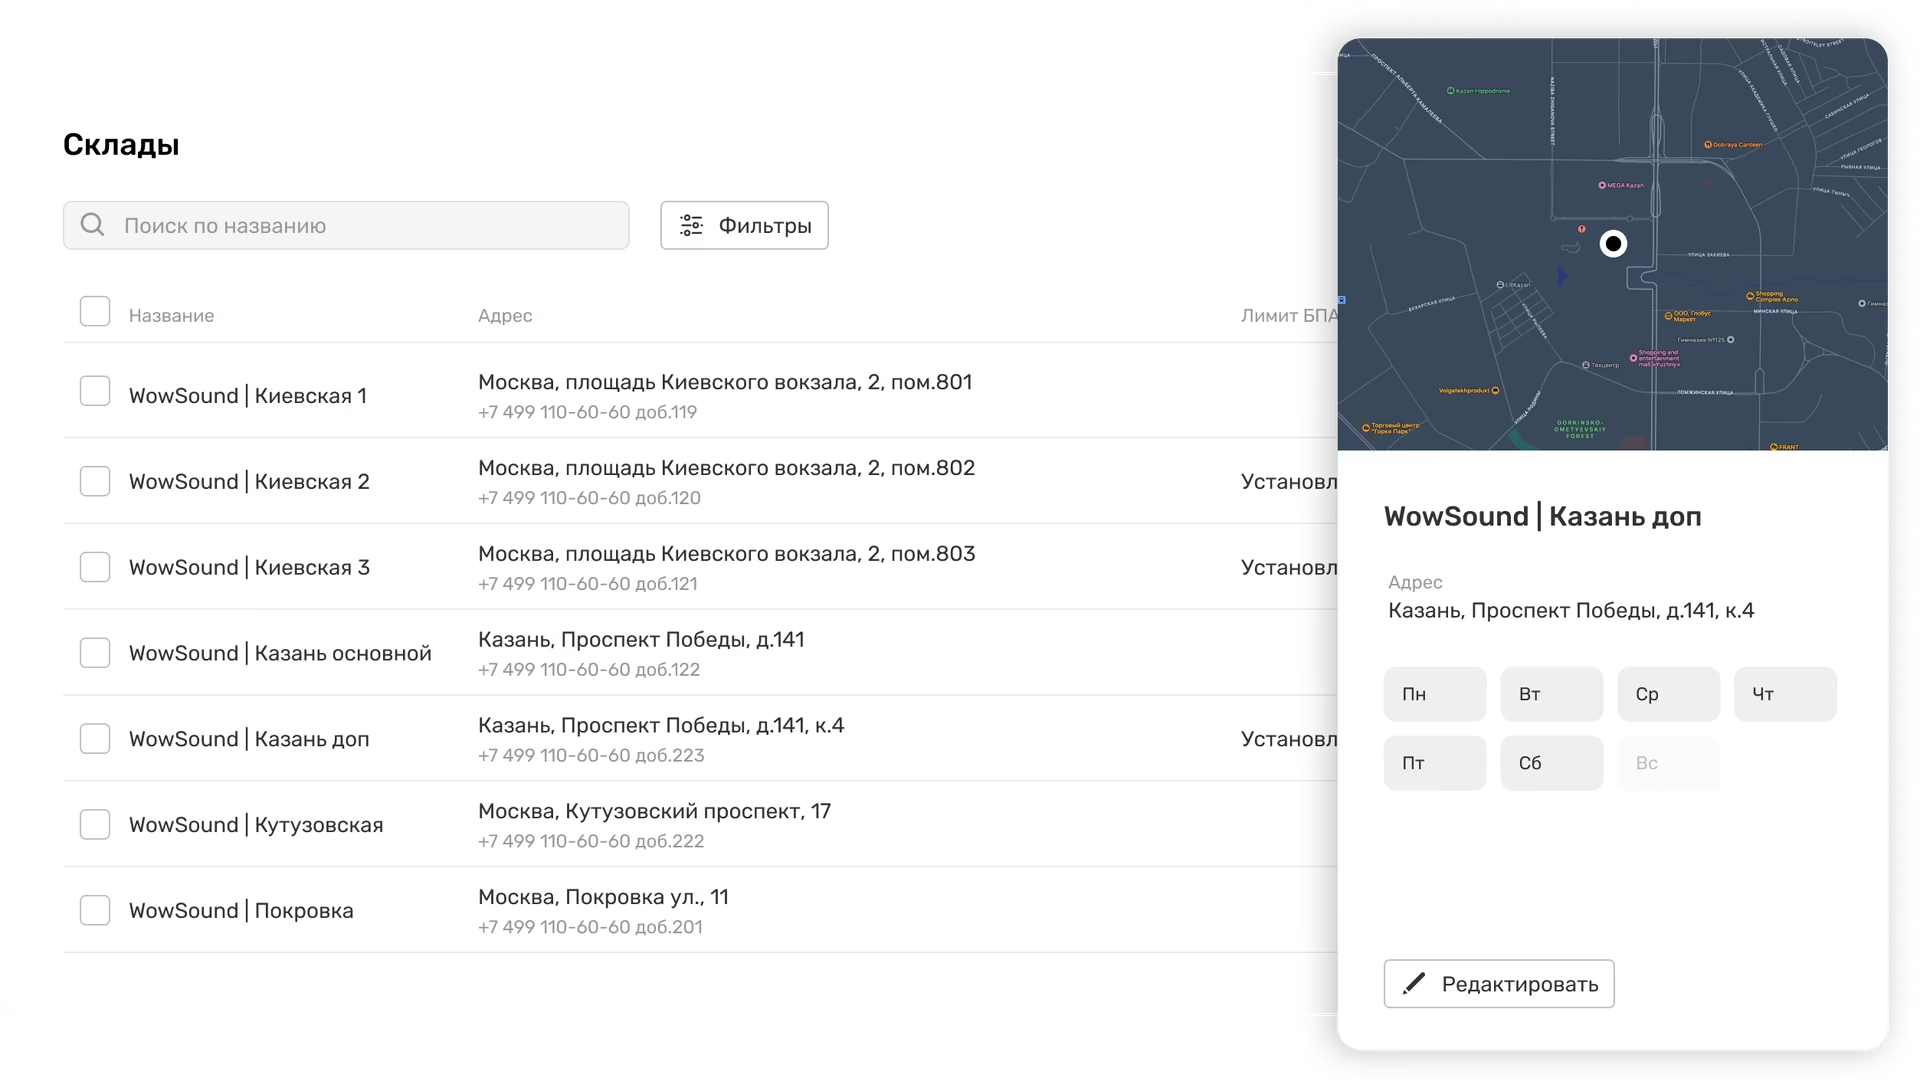Check the WowSound | Казань доп row checkbox
The width and height of the screenshot is (1920, 1088).
coord(95,739)
